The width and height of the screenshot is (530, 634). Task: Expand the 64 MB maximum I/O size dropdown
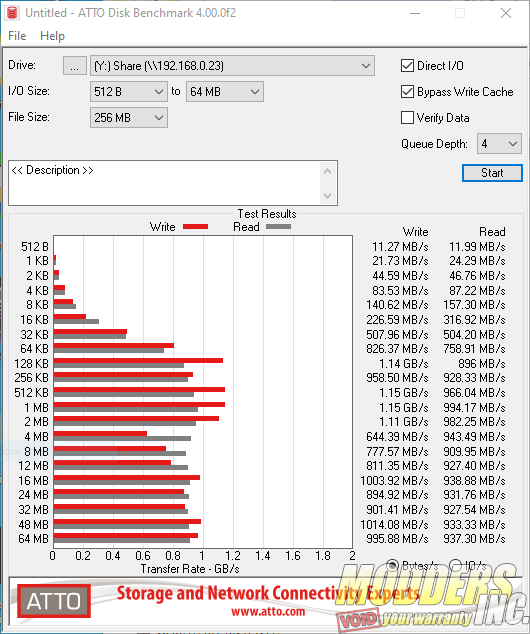click(224, 92)
